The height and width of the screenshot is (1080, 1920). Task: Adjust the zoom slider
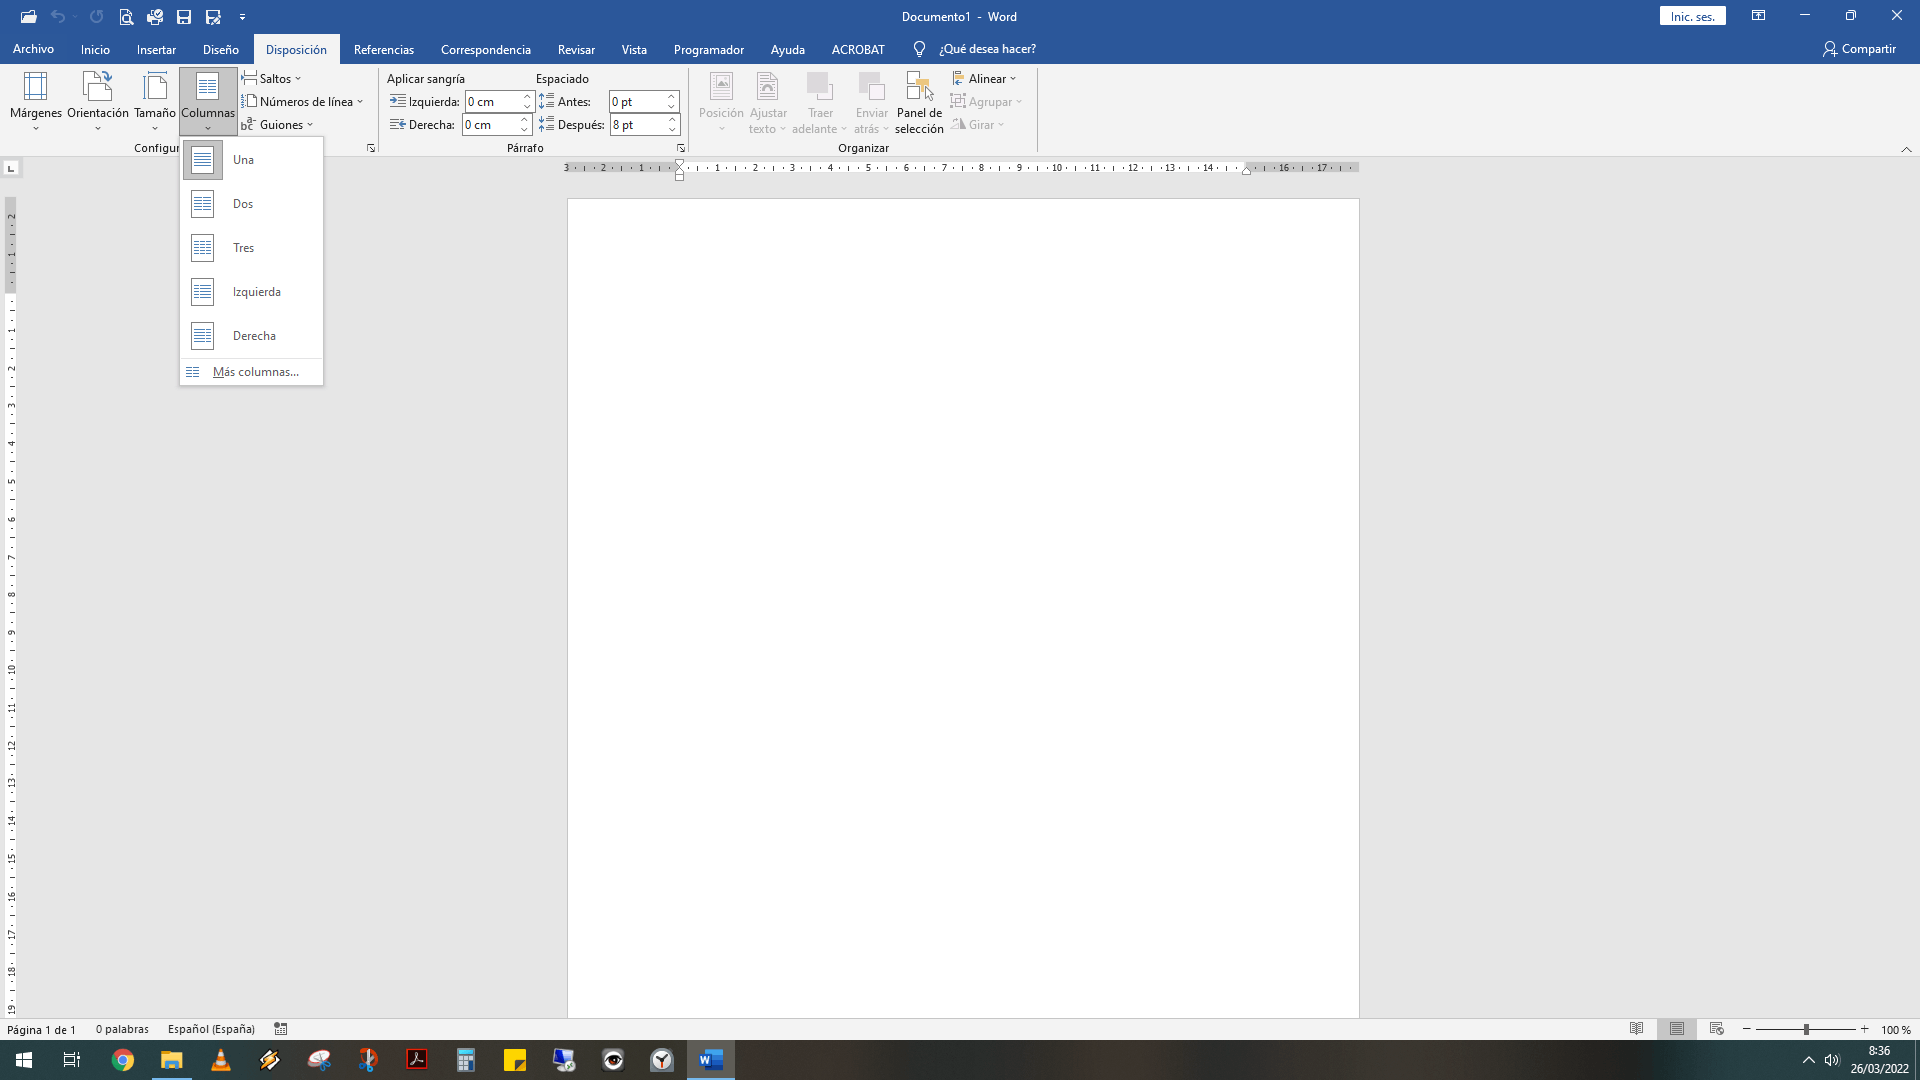tap(1805, 1028)
